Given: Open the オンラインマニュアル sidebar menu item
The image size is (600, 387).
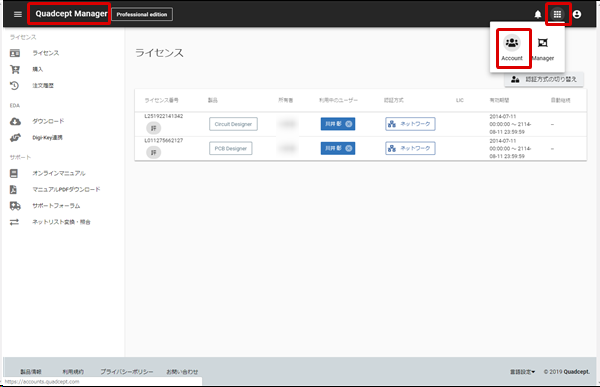Looking at the screenshot, I should (59, 173).
